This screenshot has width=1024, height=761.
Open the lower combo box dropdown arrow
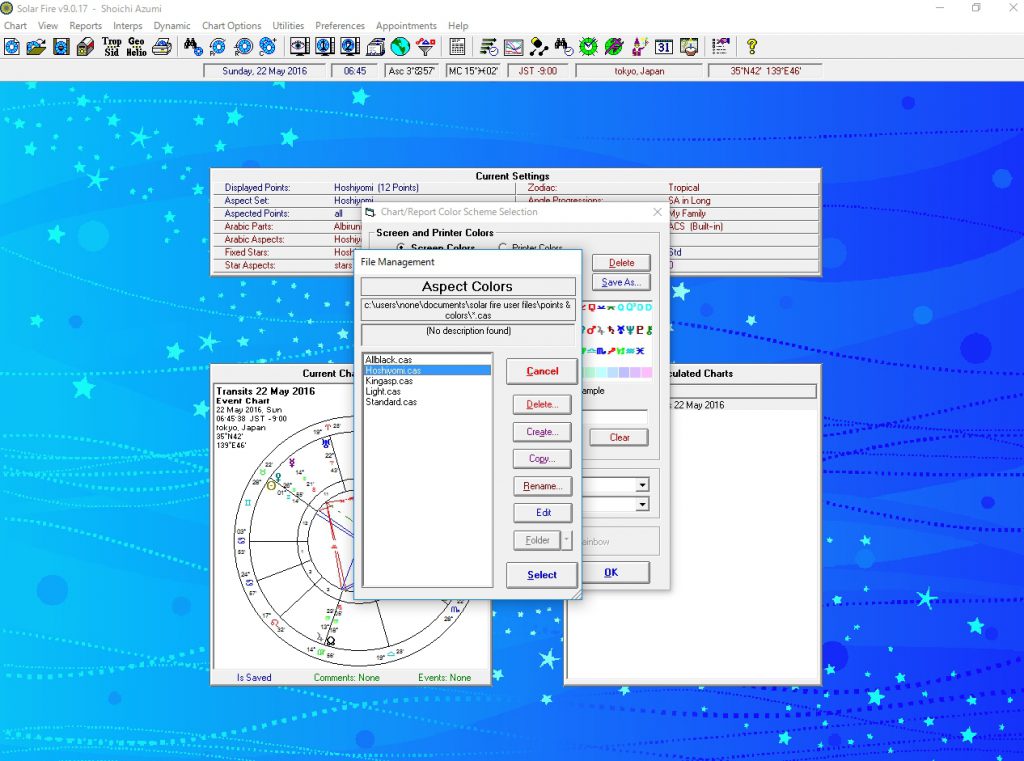641,505
